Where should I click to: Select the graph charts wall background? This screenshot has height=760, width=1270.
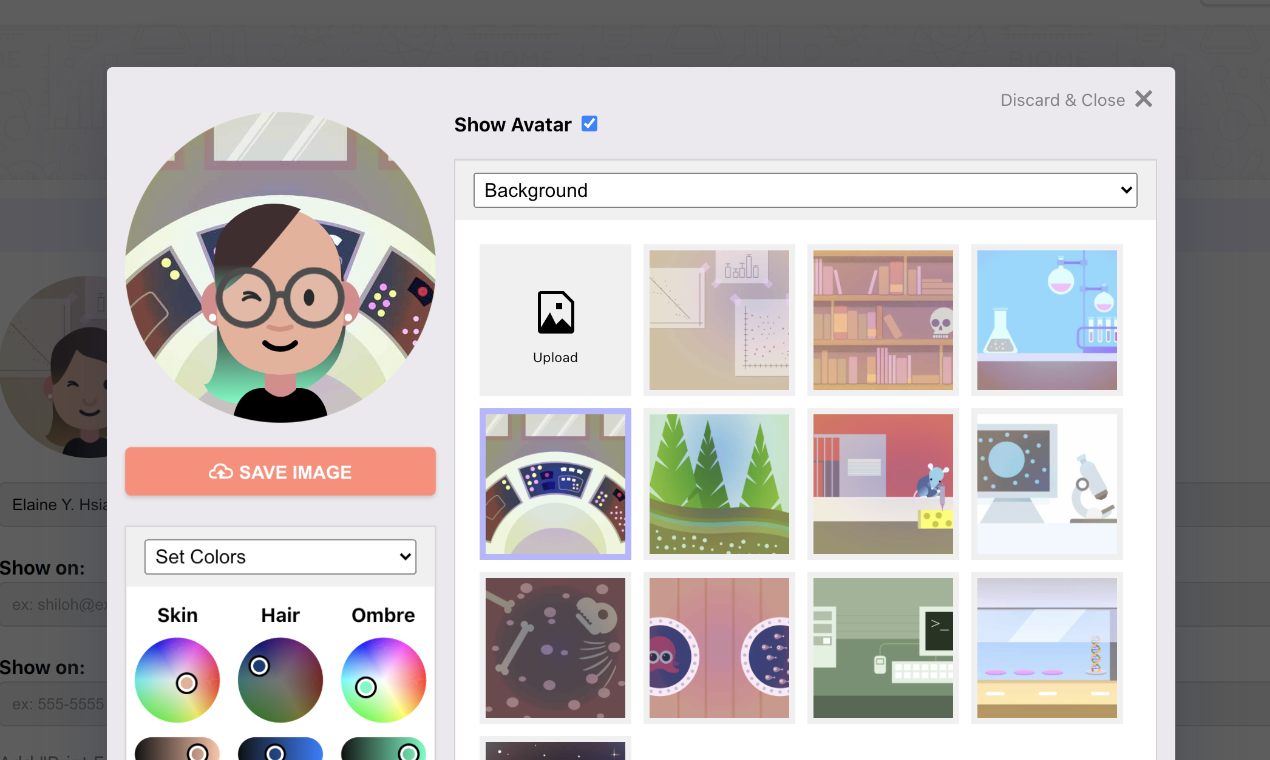pos(719,320)
